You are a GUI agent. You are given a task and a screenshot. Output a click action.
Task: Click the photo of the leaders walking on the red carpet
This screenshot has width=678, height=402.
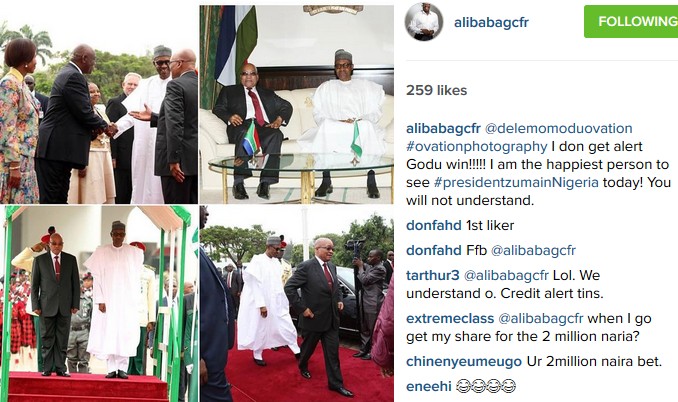297,304
